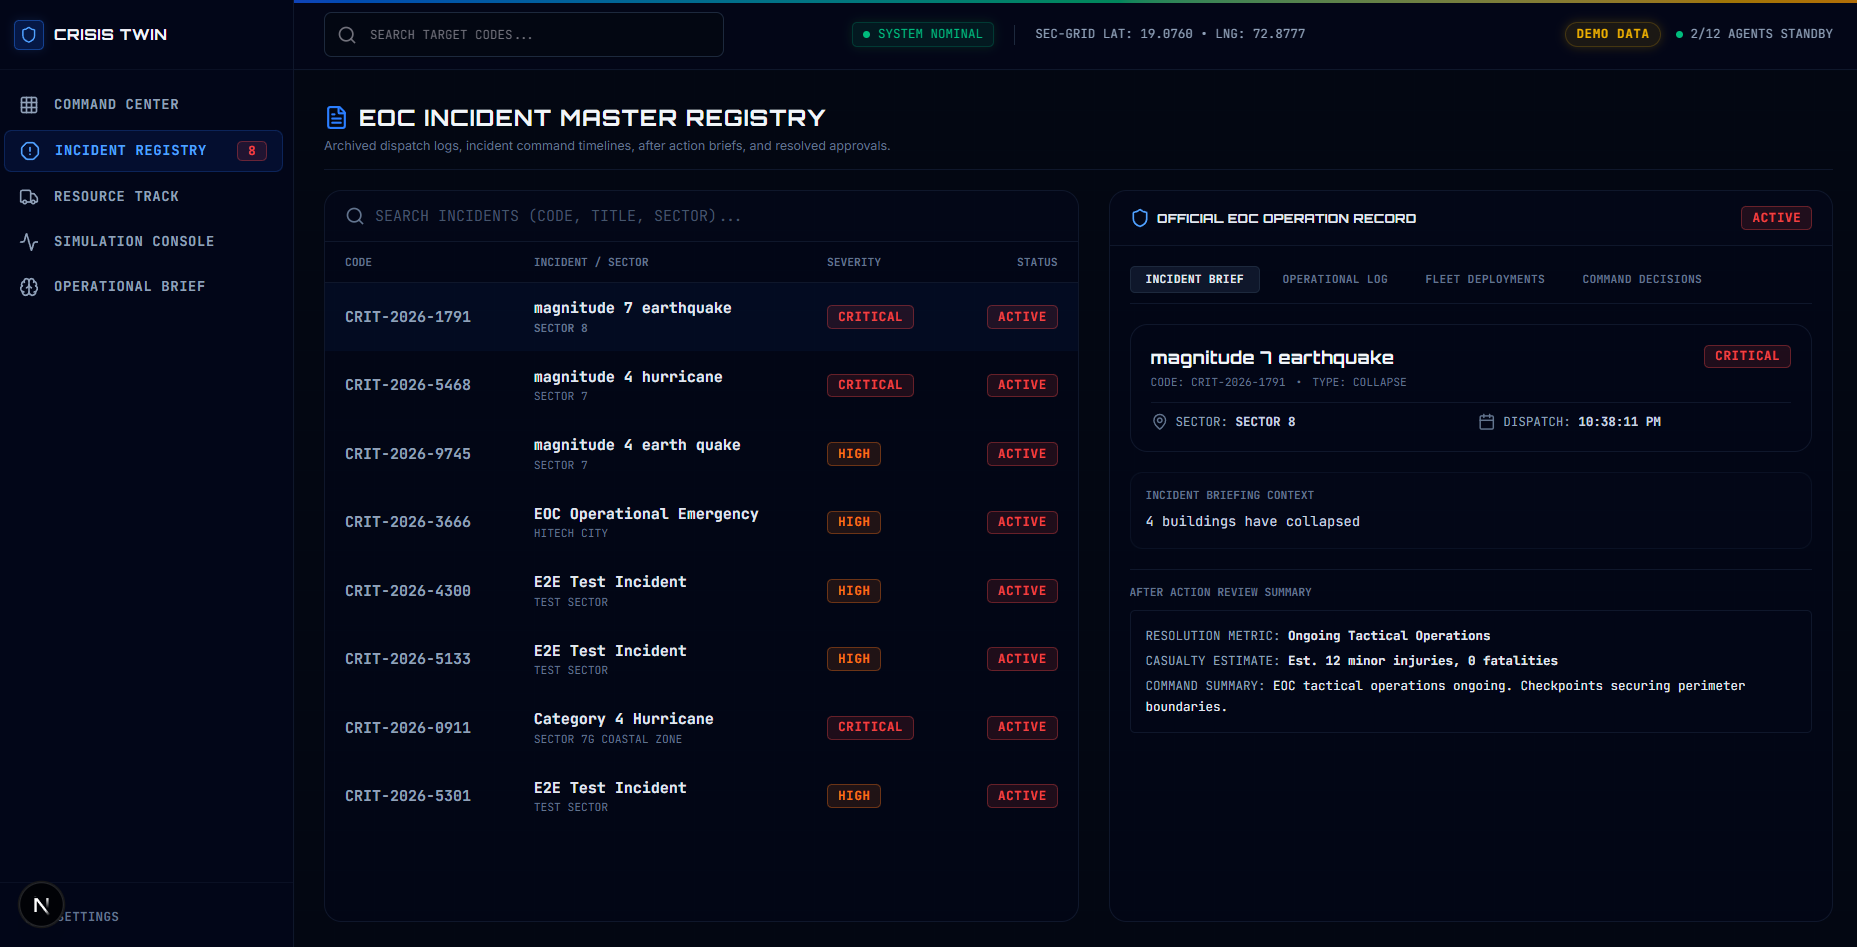Select the Incident Brief tab
Screen dimensions: 1857x947
pos(1195,280)
